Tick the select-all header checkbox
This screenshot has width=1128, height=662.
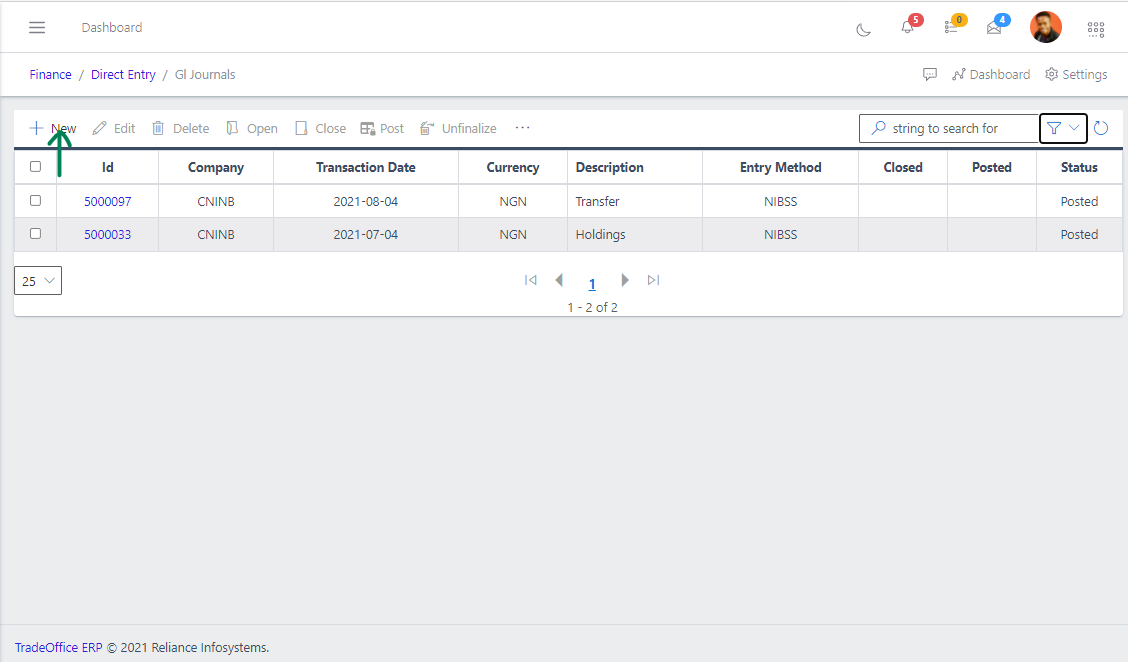[x=36, y=167]
